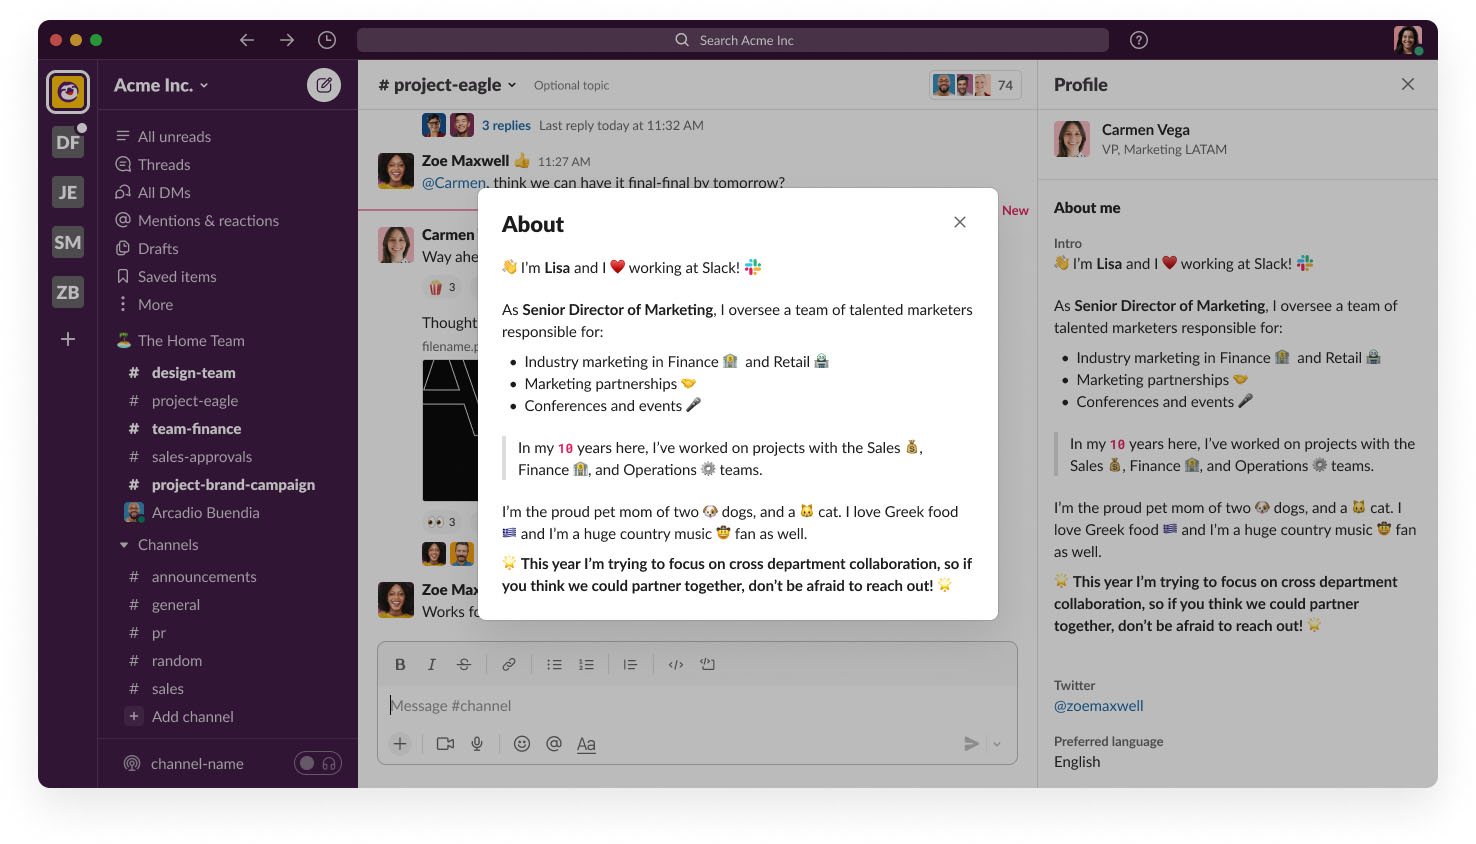1476x844 pixels.
Task: Open the help question mark icon
Action: [x=1139, y=40]
